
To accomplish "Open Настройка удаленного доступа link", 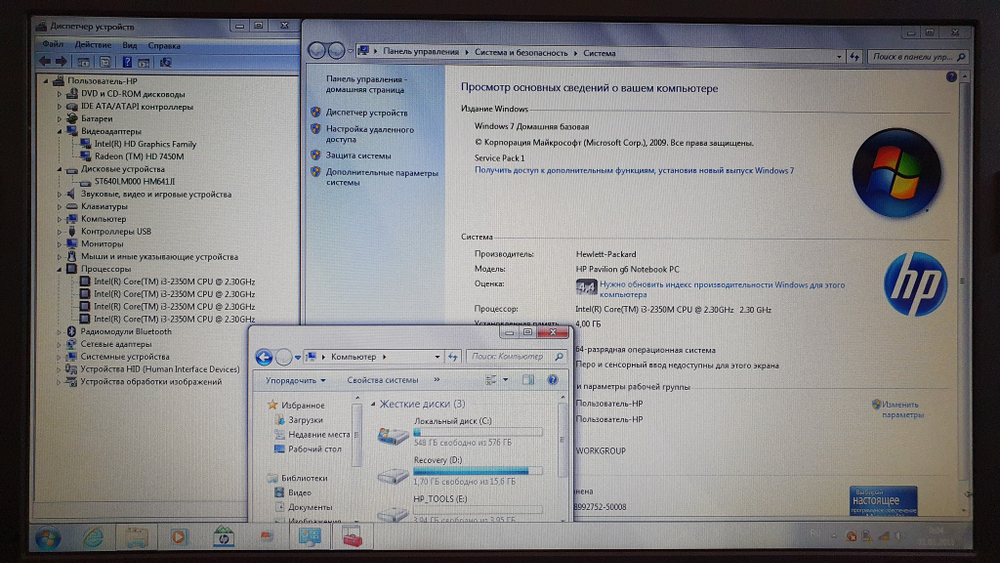I will (x=370, y=134).
